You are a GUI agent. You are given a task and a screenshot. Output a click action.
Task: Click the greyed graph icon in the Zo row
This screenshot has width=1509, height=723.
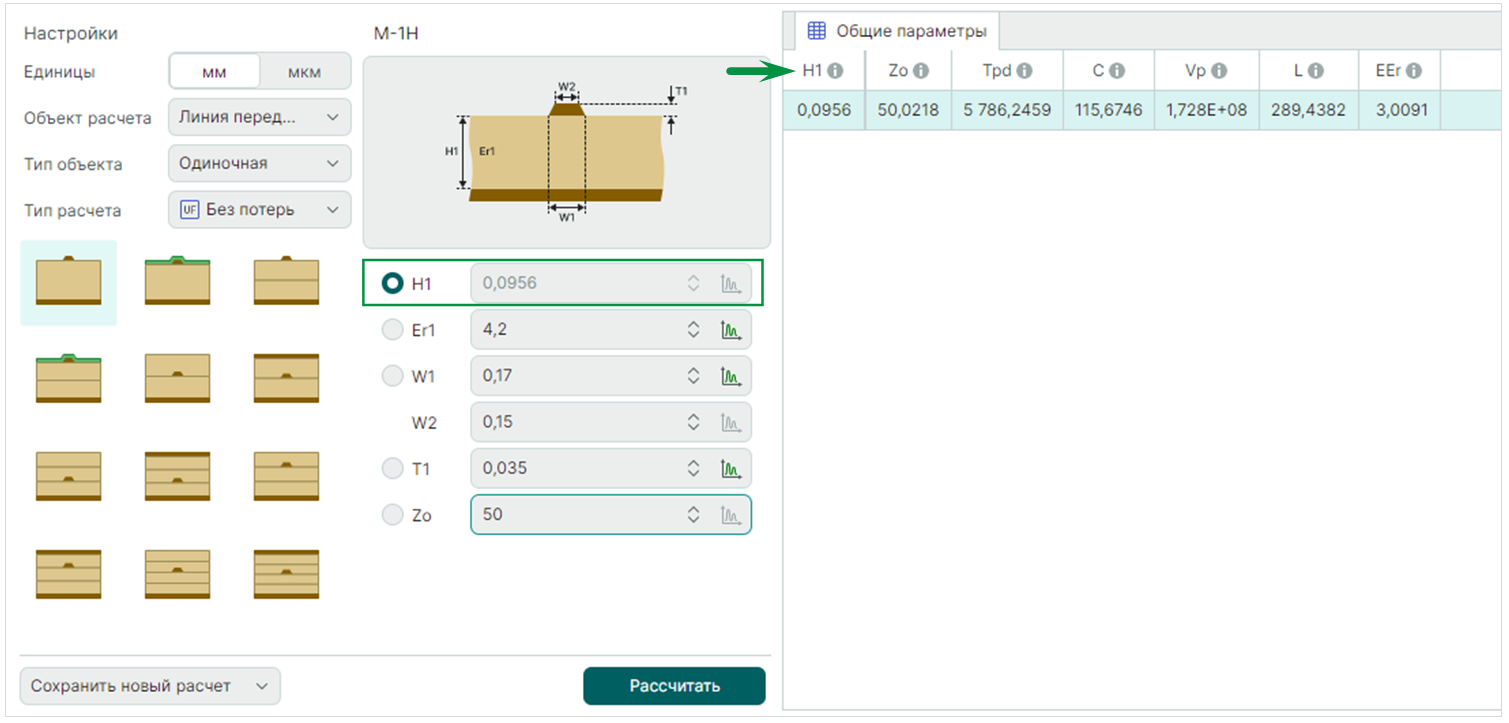click(731, 515)
